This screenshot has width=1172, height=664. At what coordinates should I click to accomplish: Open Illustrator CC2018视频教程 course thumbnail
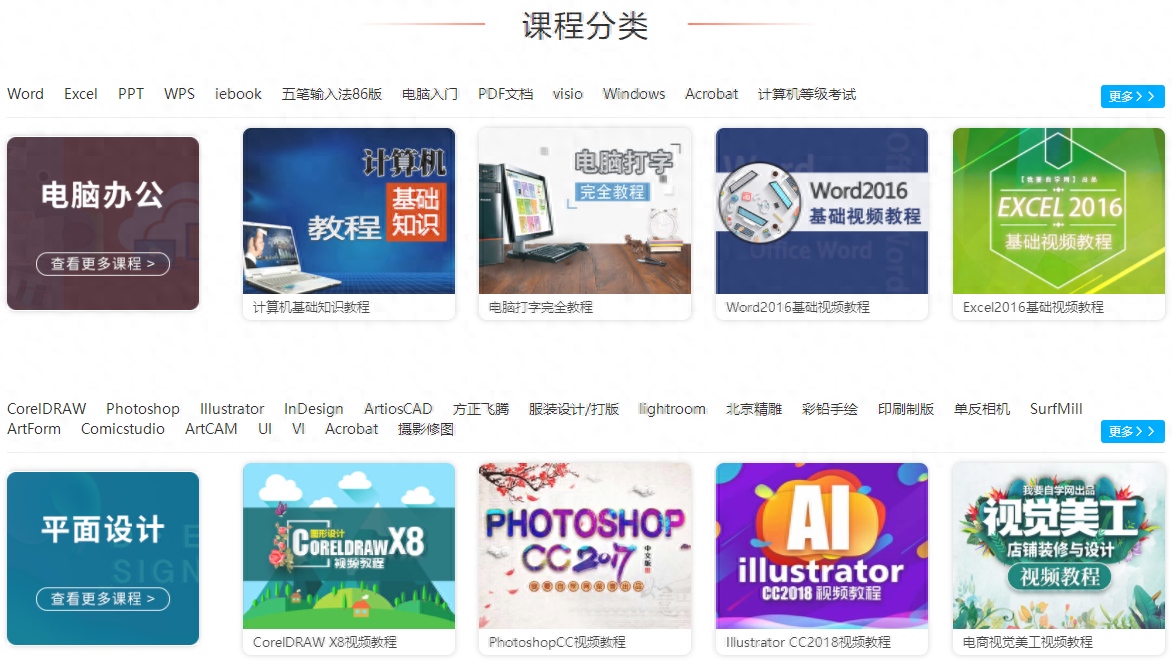[x=822, y=546]
